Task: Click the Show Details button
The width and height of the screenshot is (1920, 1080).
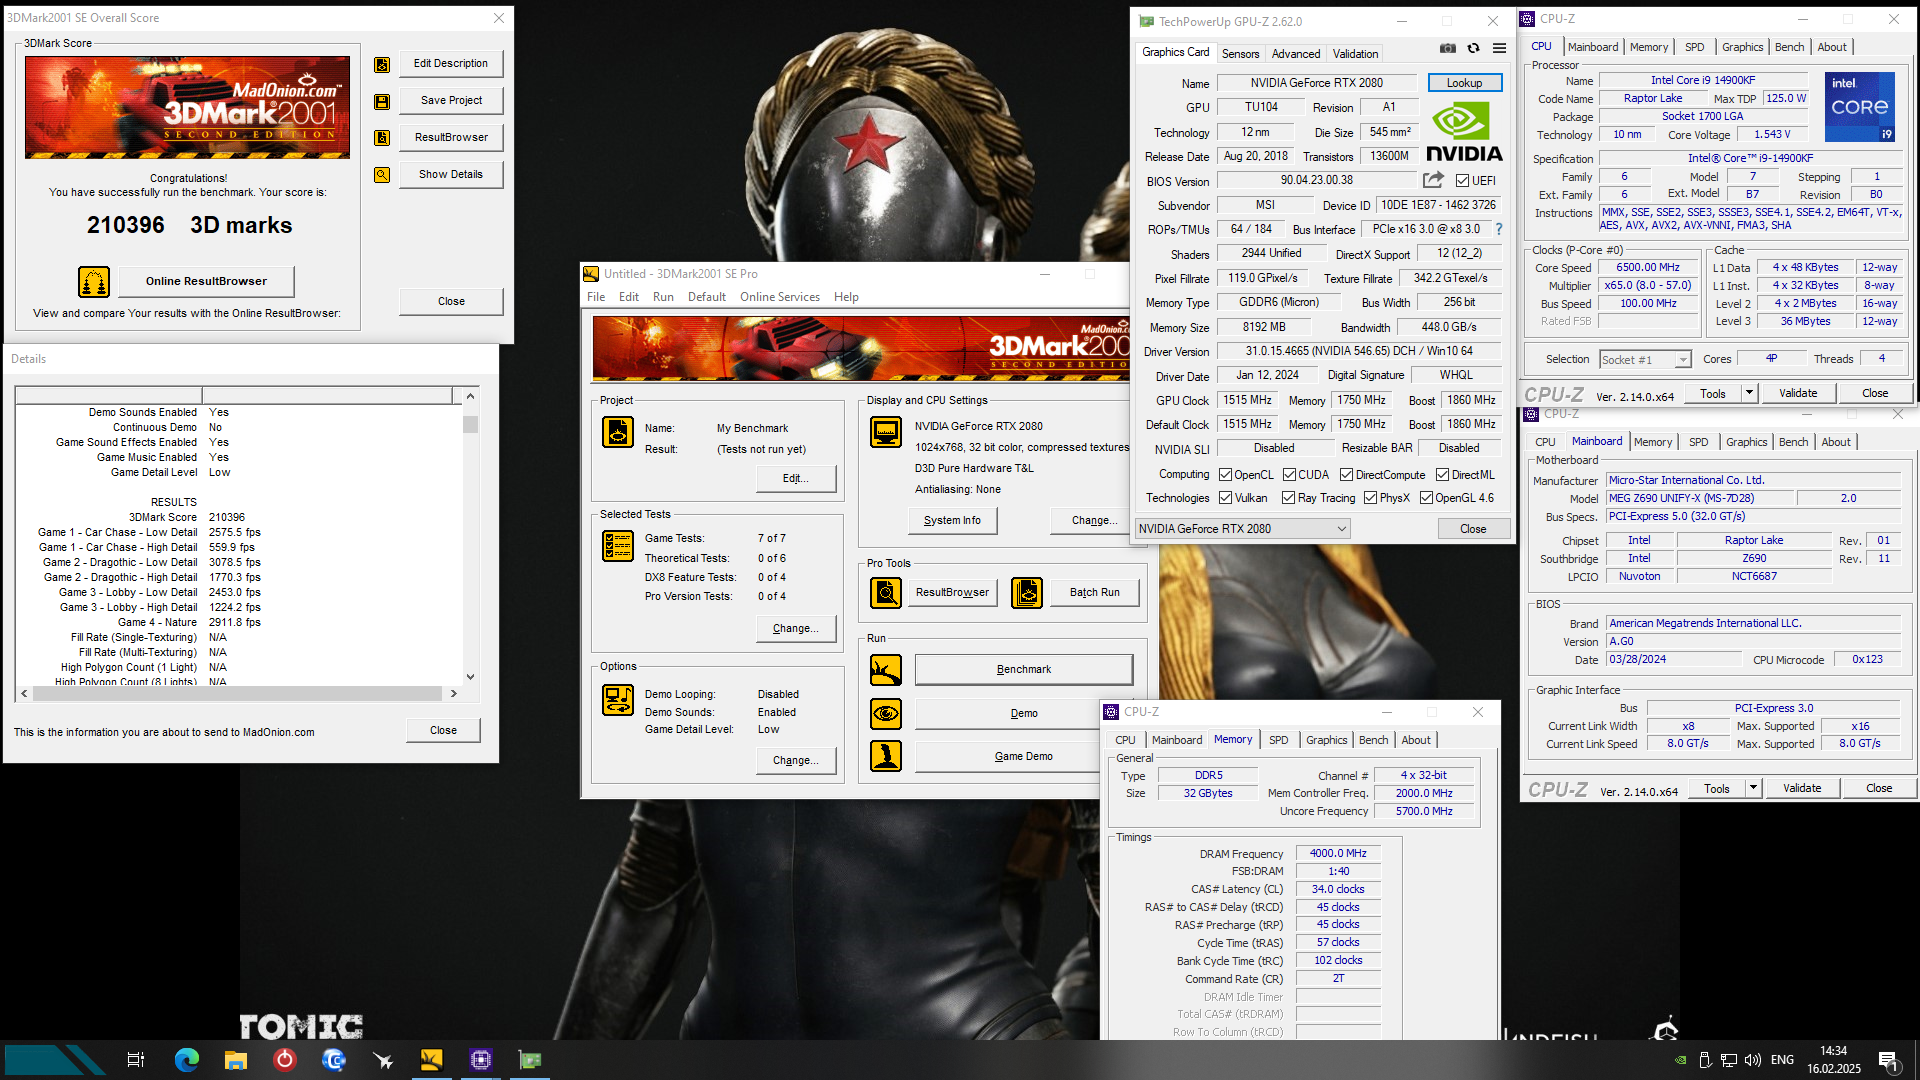Action: (451, 174)
